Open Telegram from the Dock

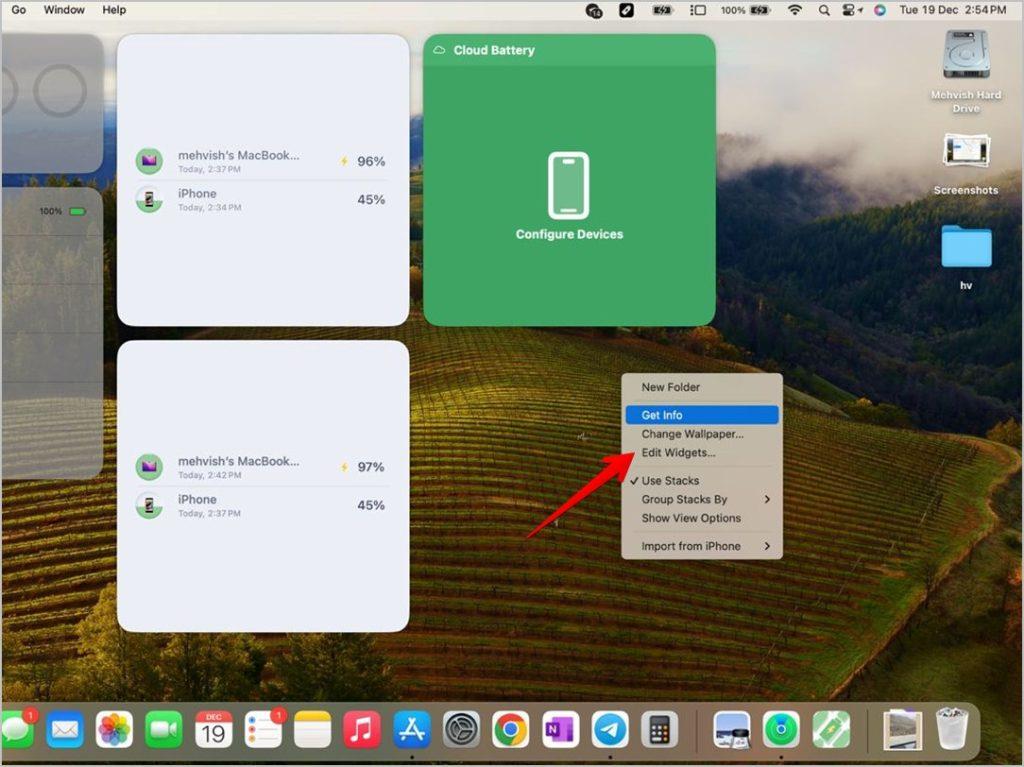(610, 729)
